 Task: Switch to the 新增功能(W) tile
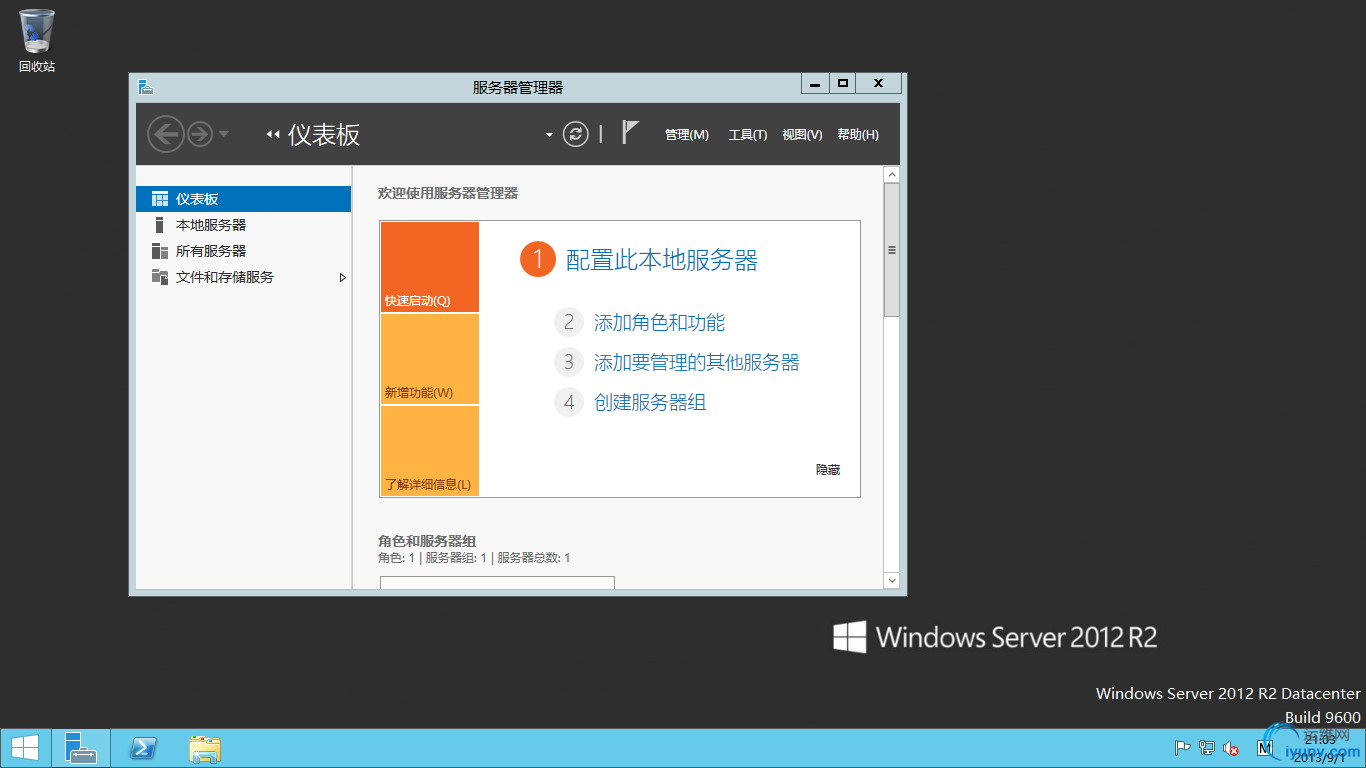(430, 359)
